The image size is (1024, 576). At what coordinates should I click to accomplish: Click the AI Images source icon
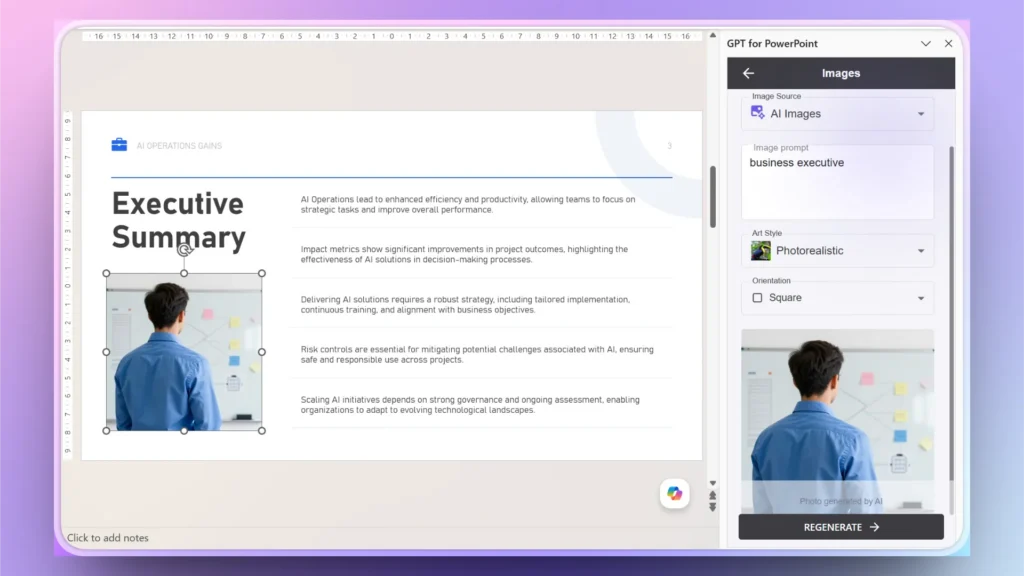(758, 112)
